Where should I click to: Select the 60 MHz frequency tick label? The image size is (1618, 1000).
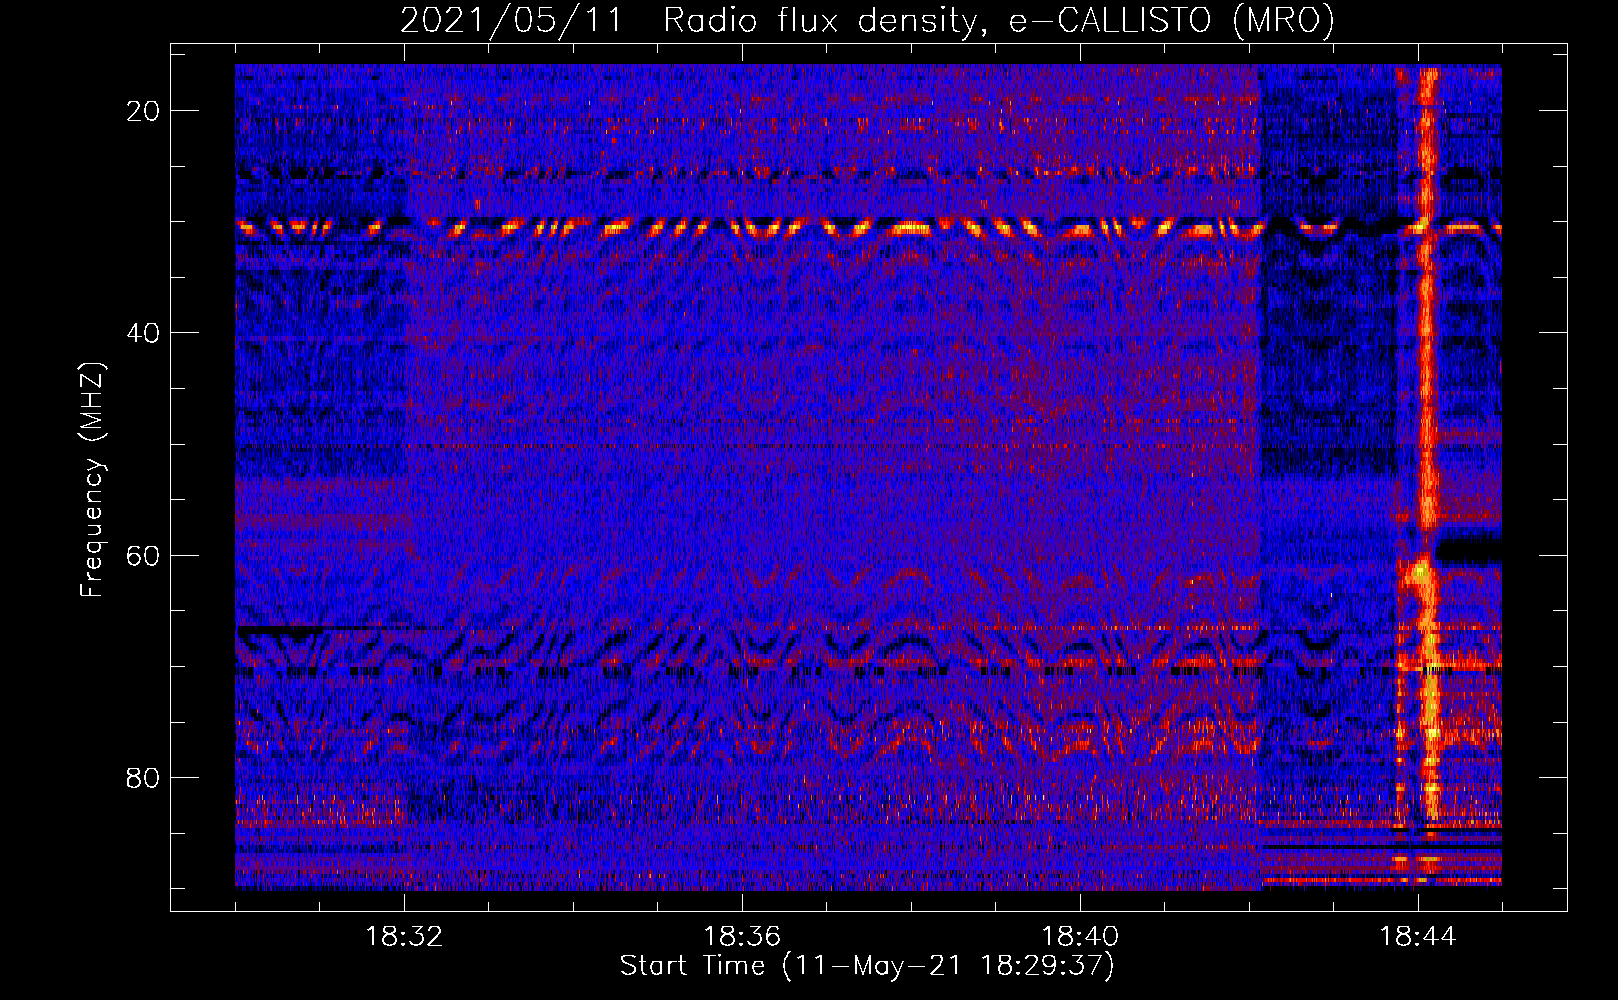(x=143, y=555)
